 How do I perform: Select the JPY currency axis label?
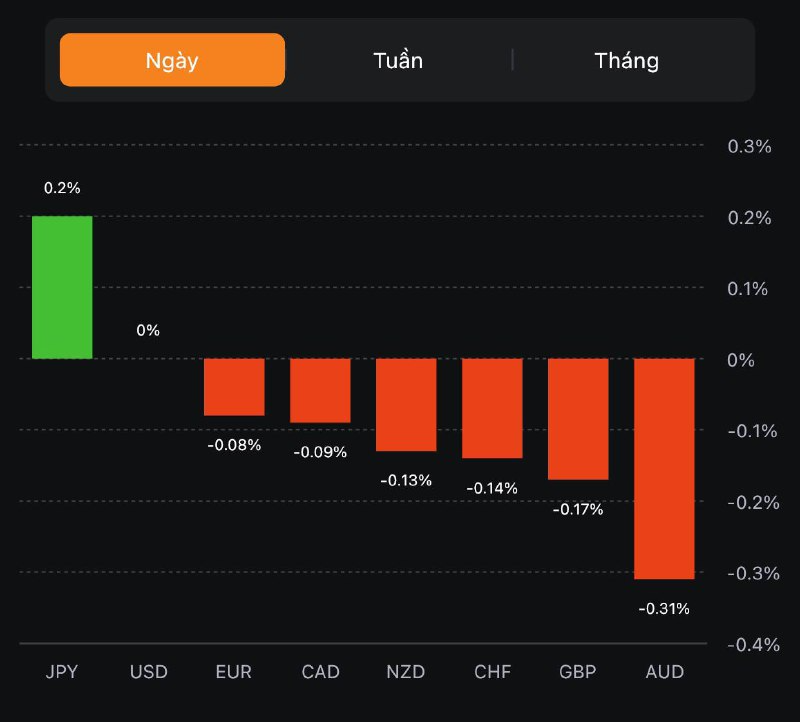[62, 672]
